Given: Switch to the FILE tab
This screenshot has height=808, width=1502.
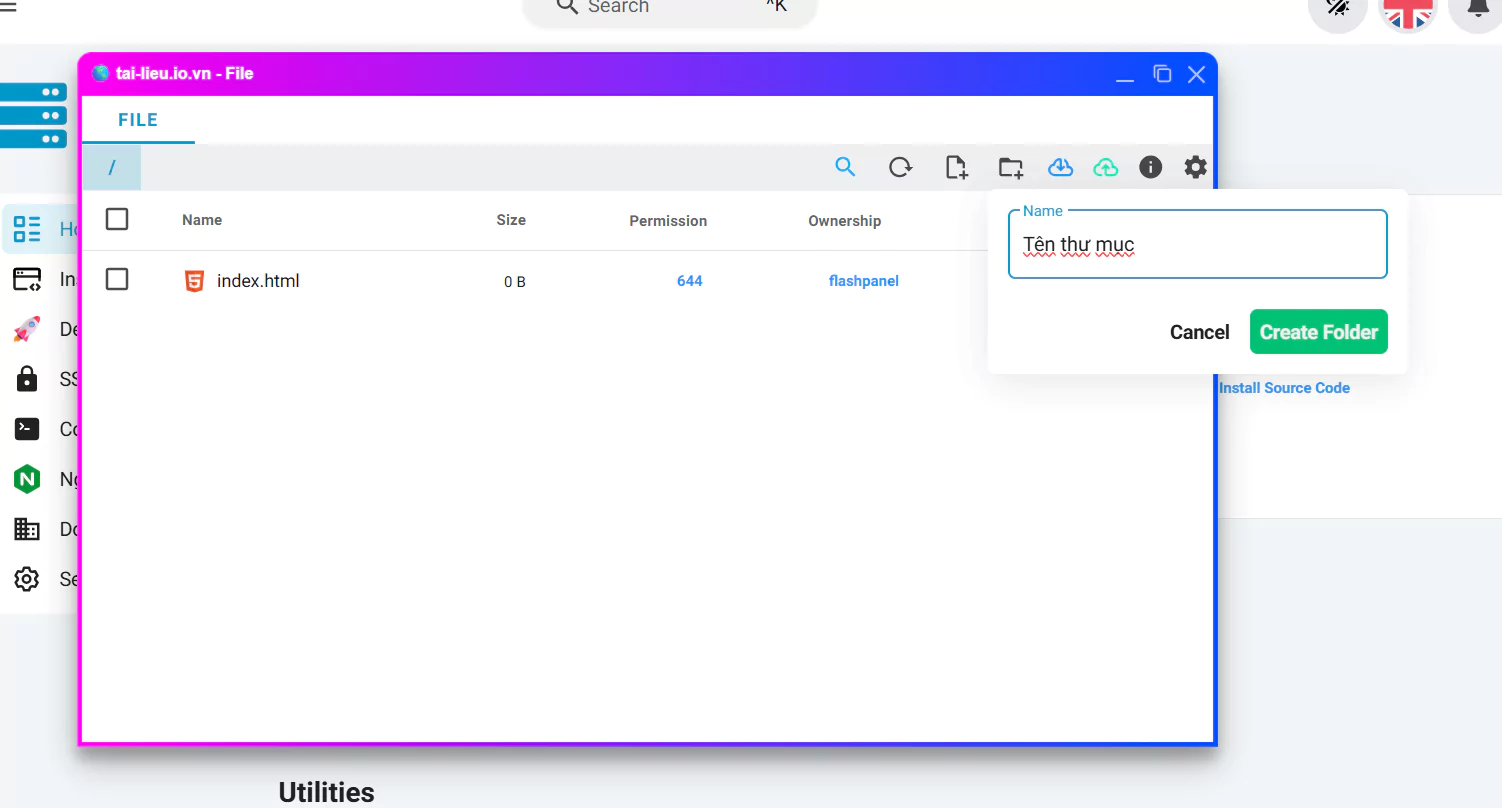Looking at the screenshot, I should click(138, 120).
